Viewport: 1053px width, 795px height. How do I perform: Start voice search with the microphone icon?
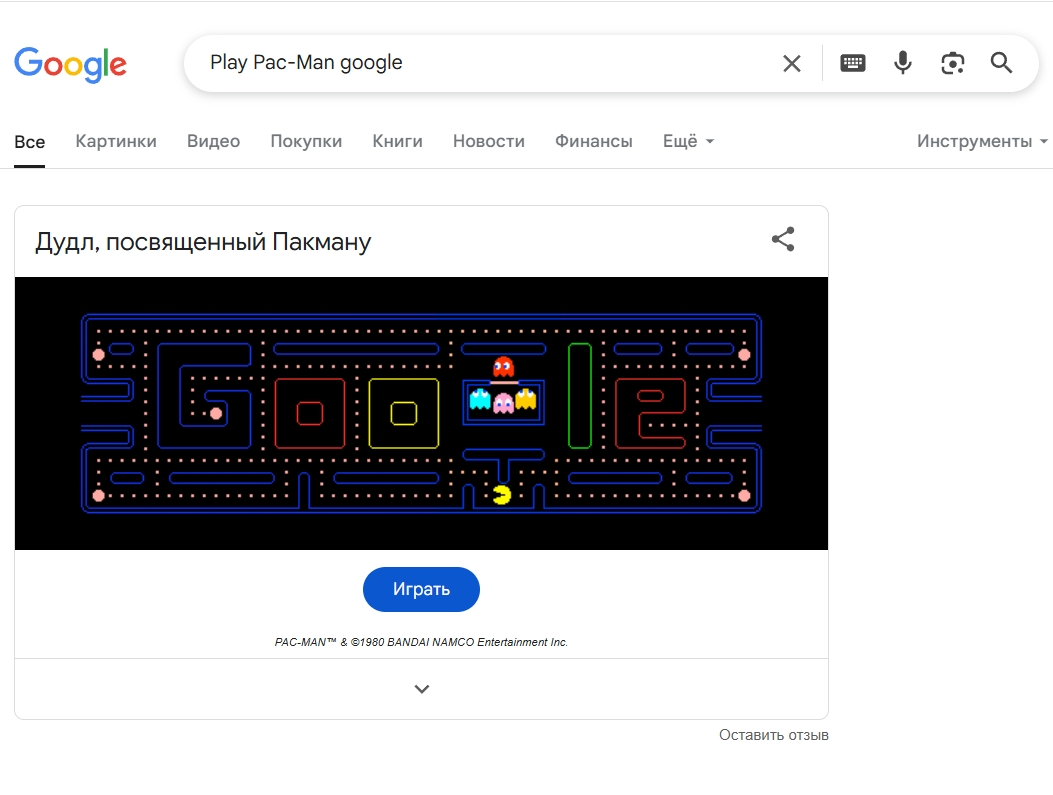(903, 63)
